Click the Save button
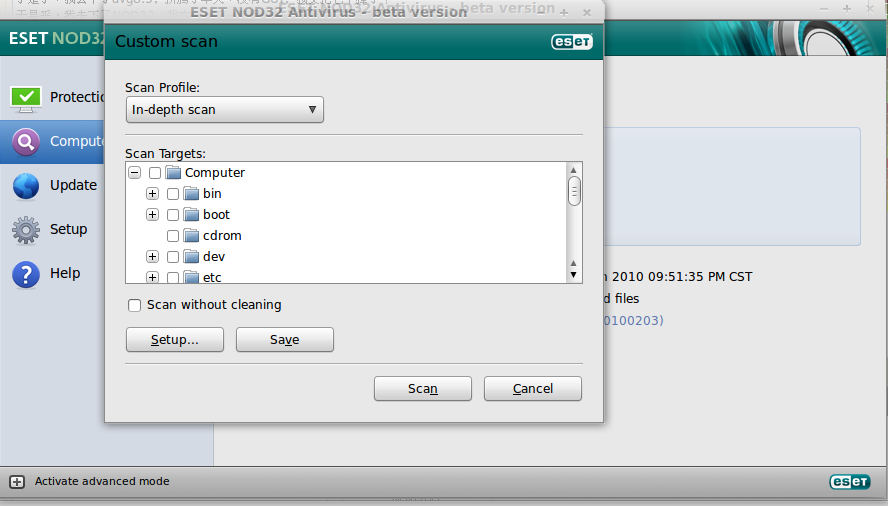The image size is (888, 506). (x=285, y=339)
